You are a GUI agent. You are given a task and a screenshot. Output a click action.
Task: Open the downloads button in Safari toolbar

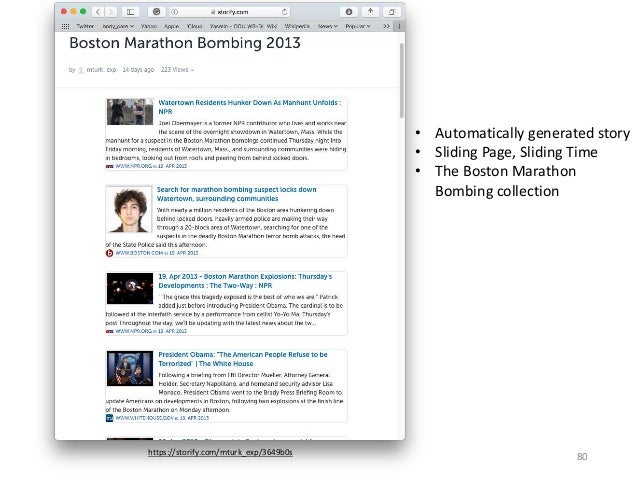(349, 12)
